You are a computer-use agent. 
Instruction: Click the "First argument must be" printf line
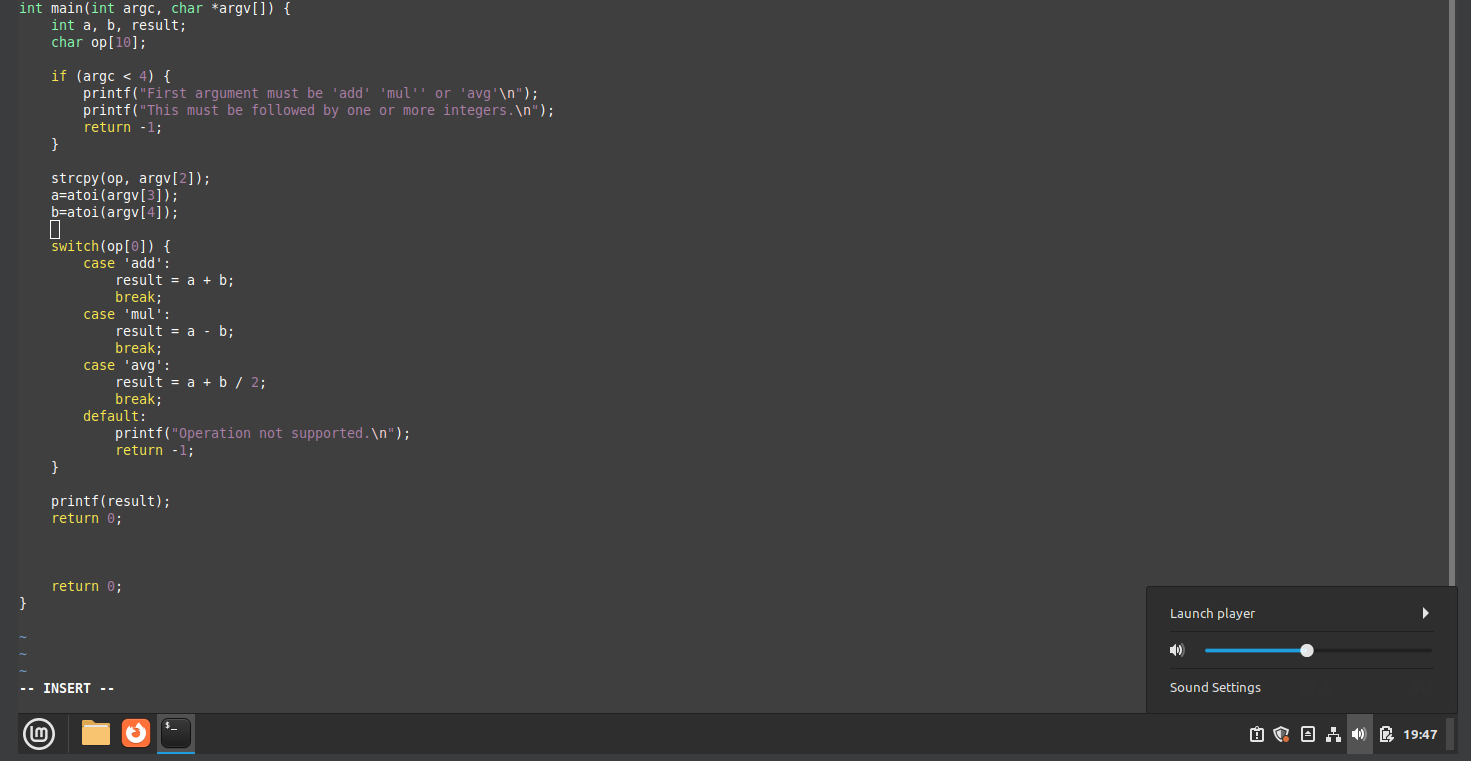[311, 93]
